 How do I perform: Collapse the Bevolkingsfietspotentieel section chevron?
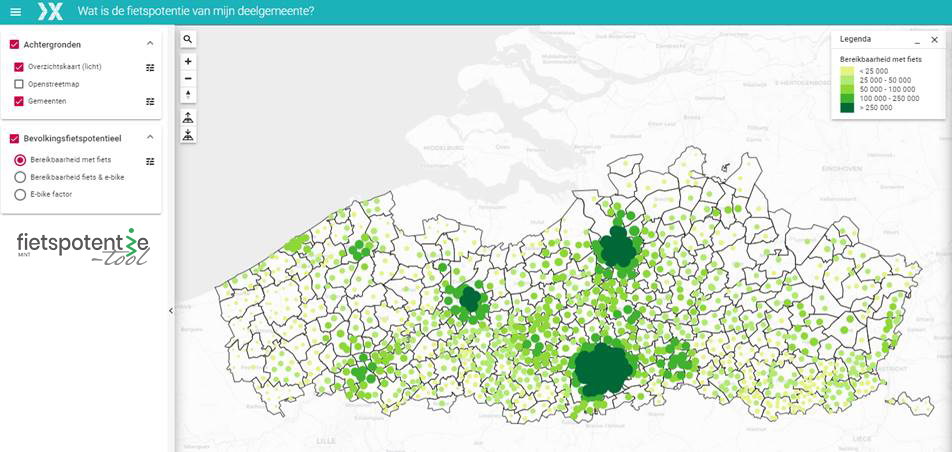(x=150, y=138)
